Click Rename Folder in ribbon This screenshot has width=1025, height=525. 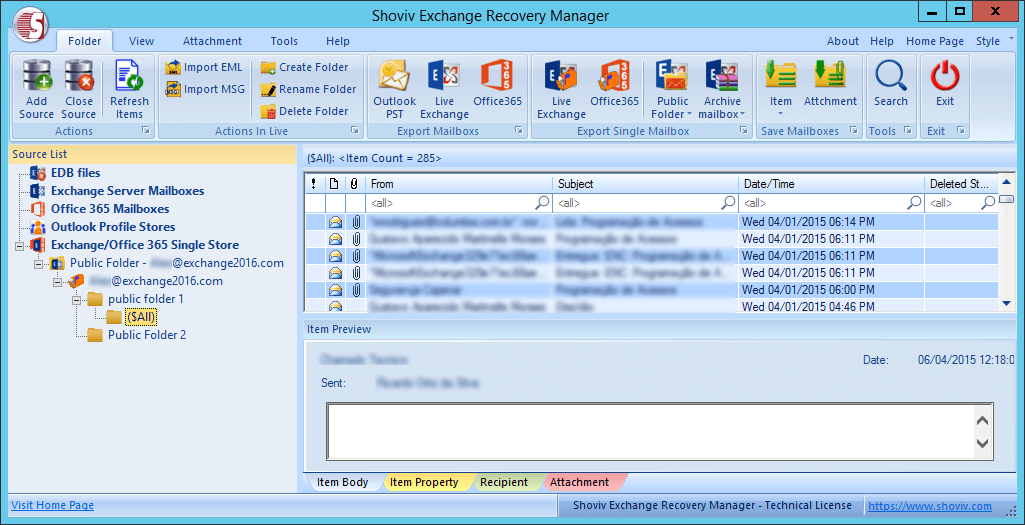click(x=308, y=89)
